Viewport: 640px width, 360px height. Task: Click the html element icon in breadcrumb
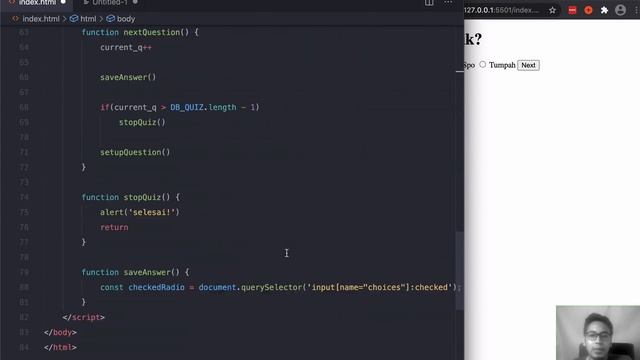coord(74,19)
